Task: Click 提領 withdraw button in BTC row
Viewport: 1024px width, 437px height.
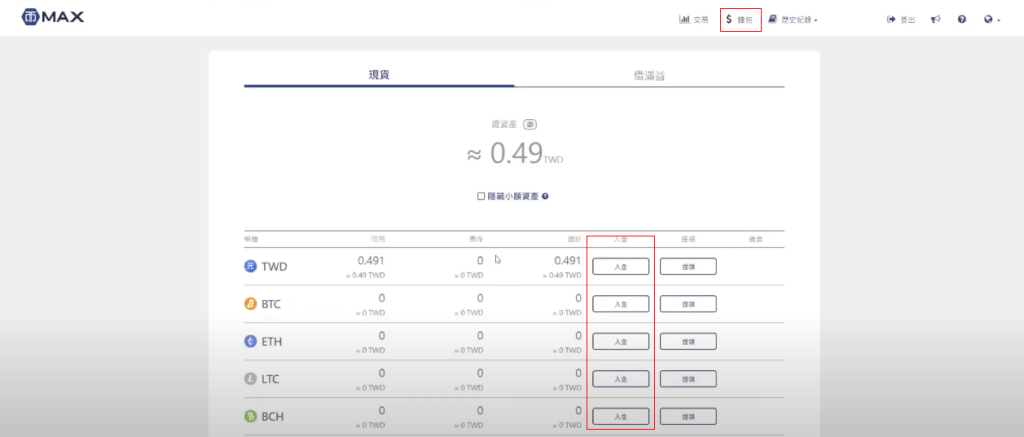Action: (688, 304)
